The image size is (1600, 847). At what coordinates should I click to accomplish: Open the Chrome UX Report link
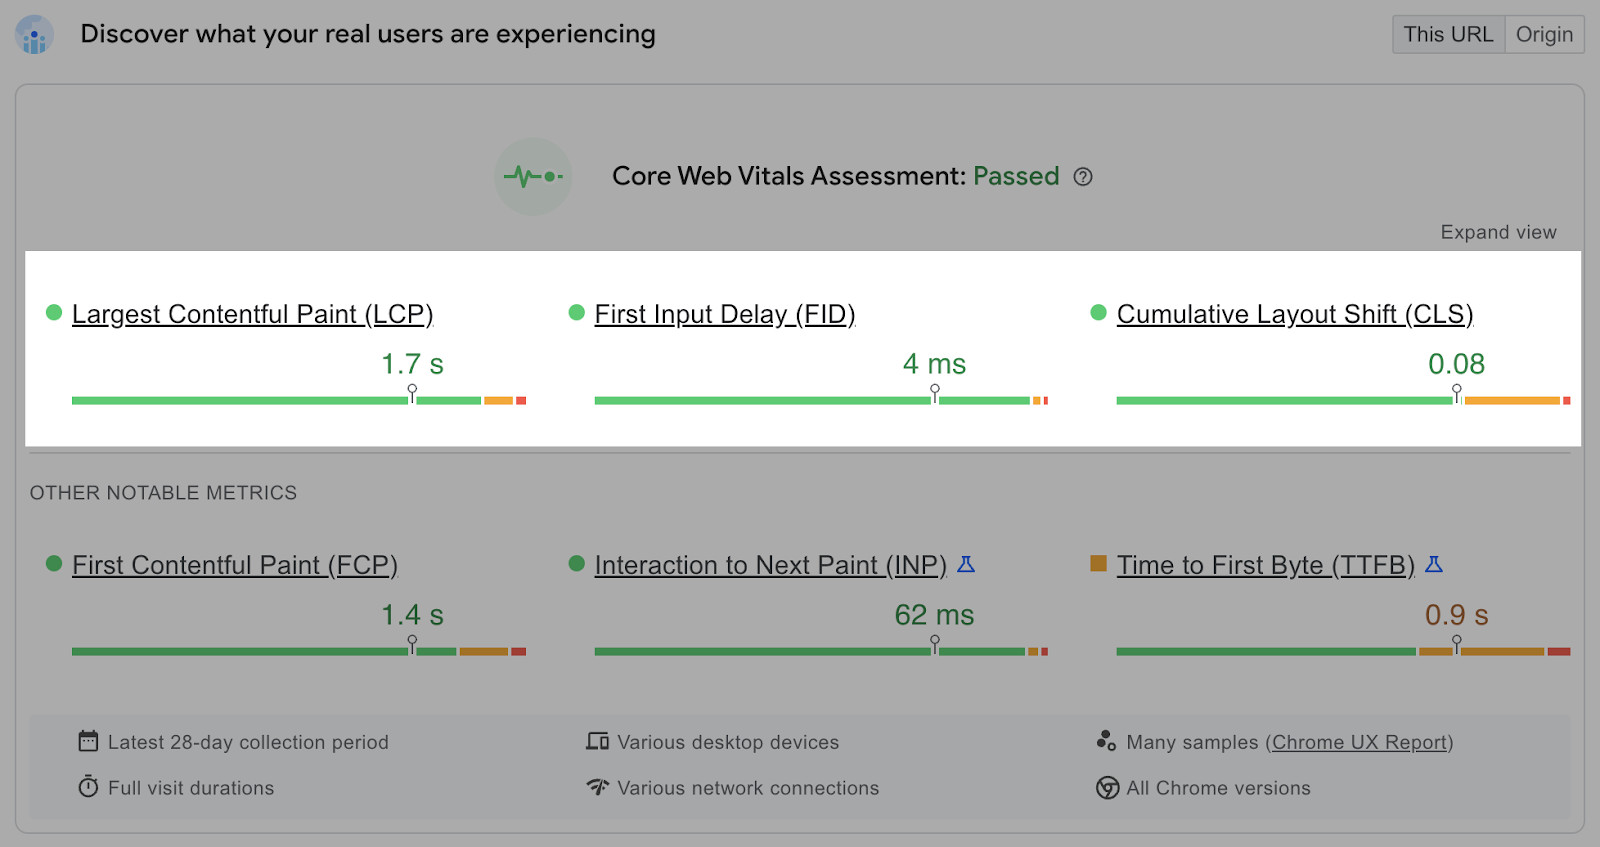coord(1359,742)
